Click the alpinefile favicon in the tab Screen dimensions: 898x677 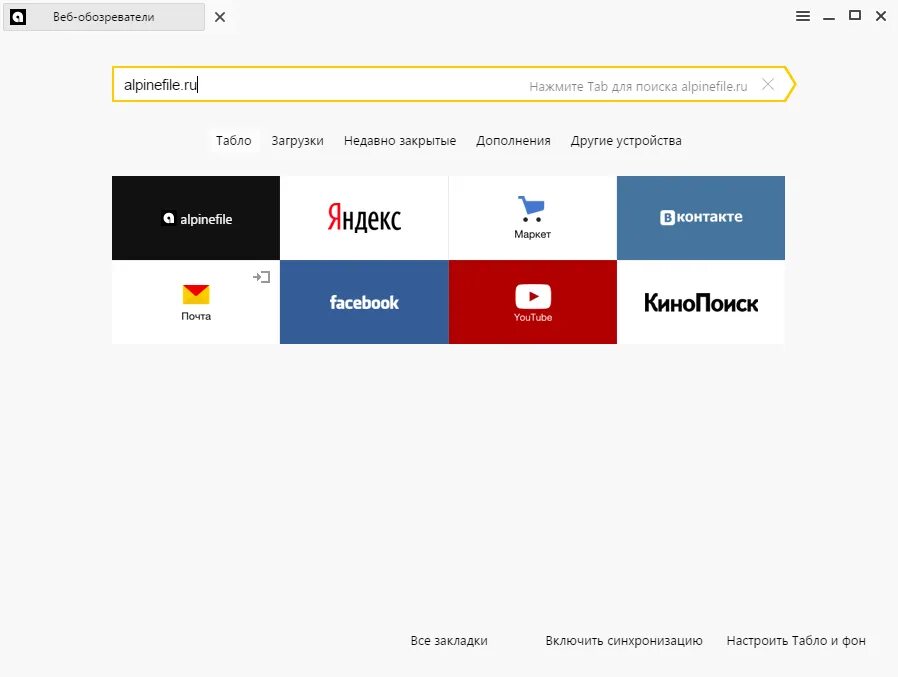[18, 17]
